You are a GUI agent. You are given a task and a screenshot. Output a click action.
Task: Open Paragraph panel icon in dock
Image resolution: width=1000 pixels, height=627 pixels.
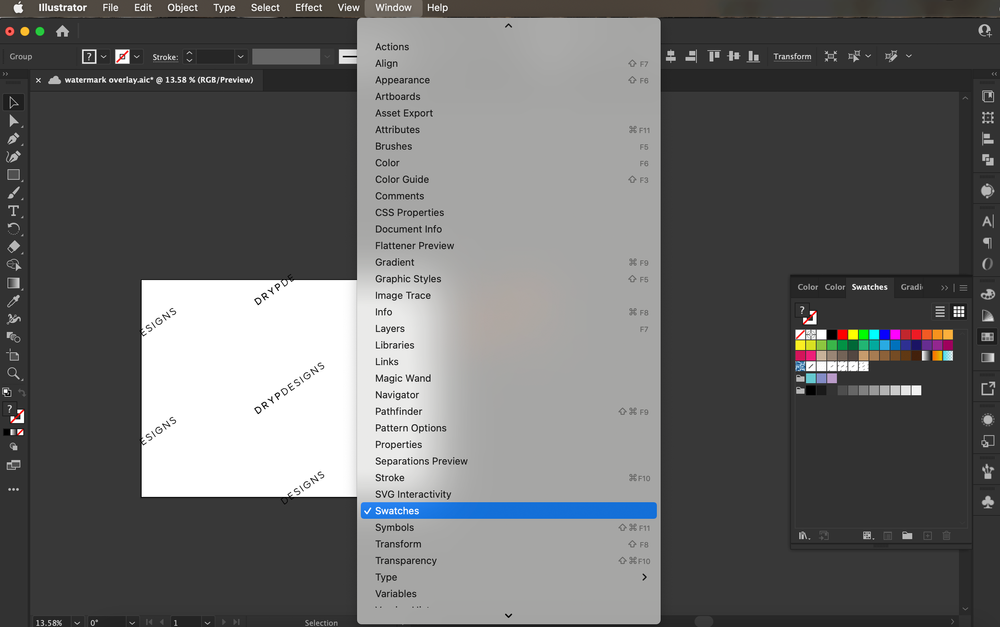tap(987, 243)
